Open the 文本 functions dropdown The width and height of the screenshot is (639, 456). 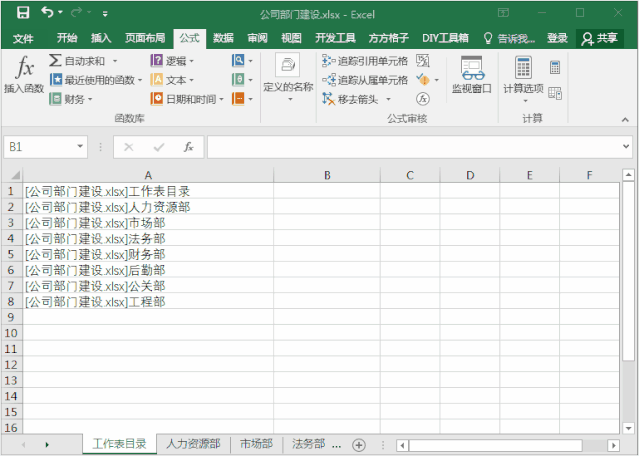(x=172, y=80)
